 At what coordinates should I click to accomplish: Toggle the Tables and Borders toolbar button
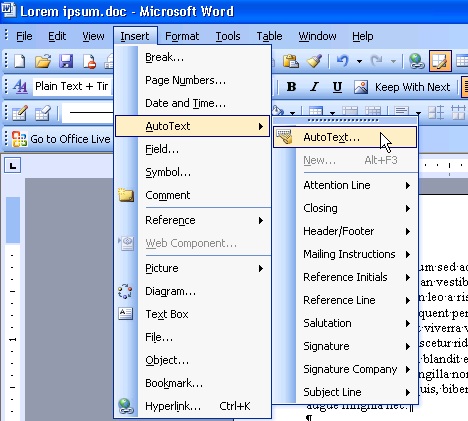[440, 61]
